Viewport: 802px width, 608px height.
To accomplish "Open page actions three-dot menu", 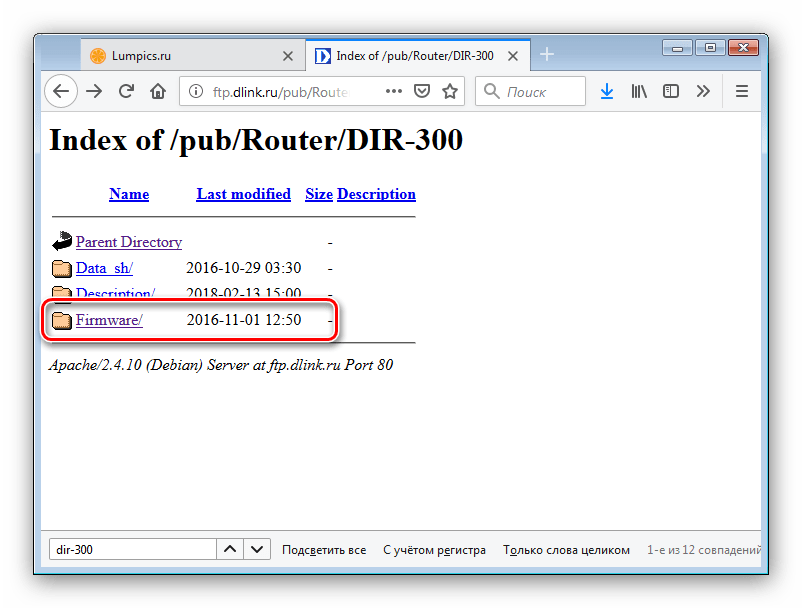I will point(394,92).
